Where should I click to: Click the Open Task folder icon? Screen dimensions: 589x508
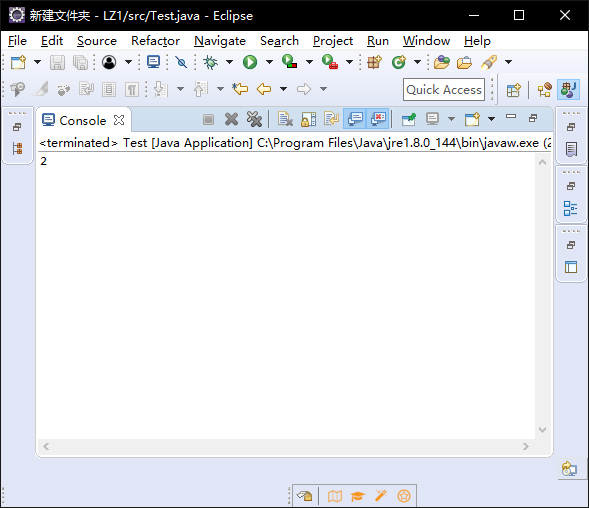coord(464,62)
